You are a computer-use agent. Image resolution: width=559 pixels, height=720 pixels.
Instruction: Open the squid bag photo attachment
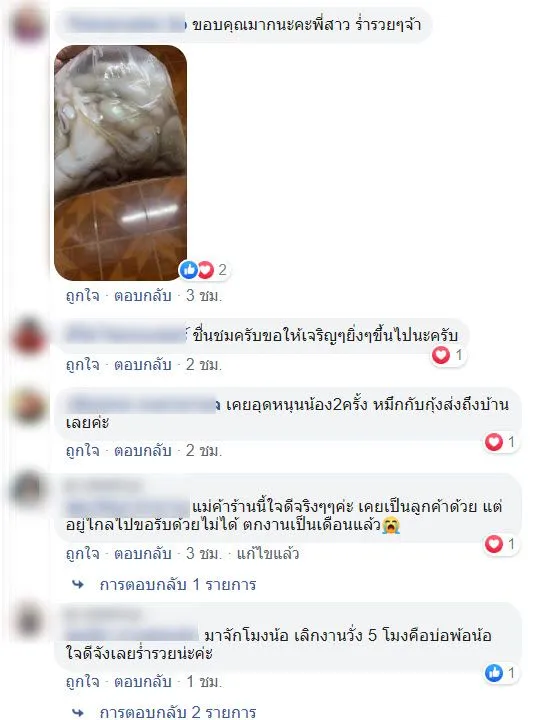coord(120,163)
